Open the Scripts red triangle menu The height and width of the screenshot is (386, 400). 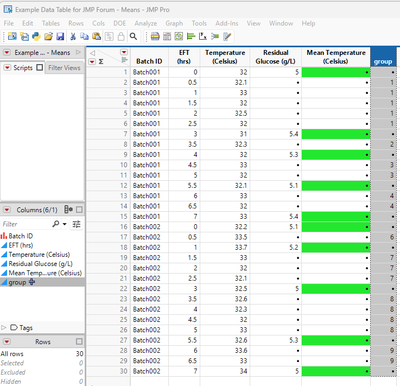pos(7,68)
